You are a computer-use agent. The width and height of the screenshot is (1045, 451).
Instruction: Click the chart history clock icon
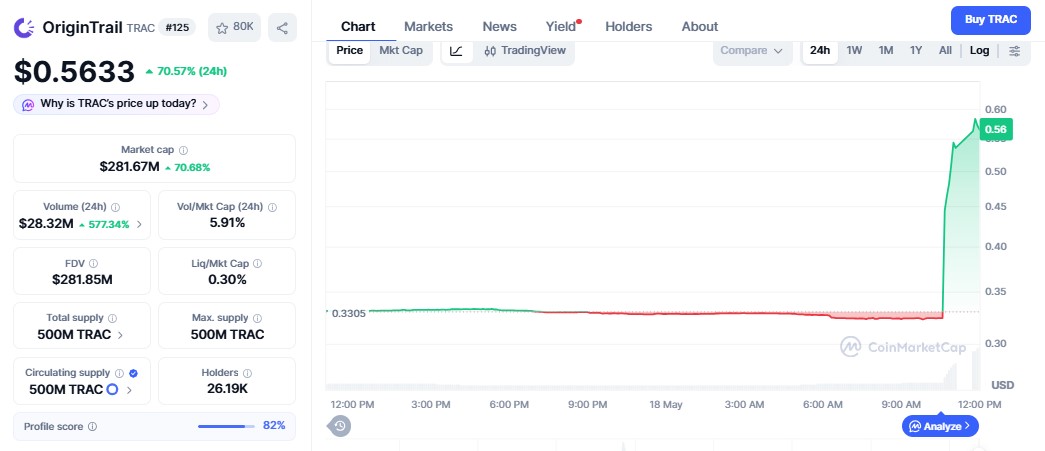click(340, 426)
